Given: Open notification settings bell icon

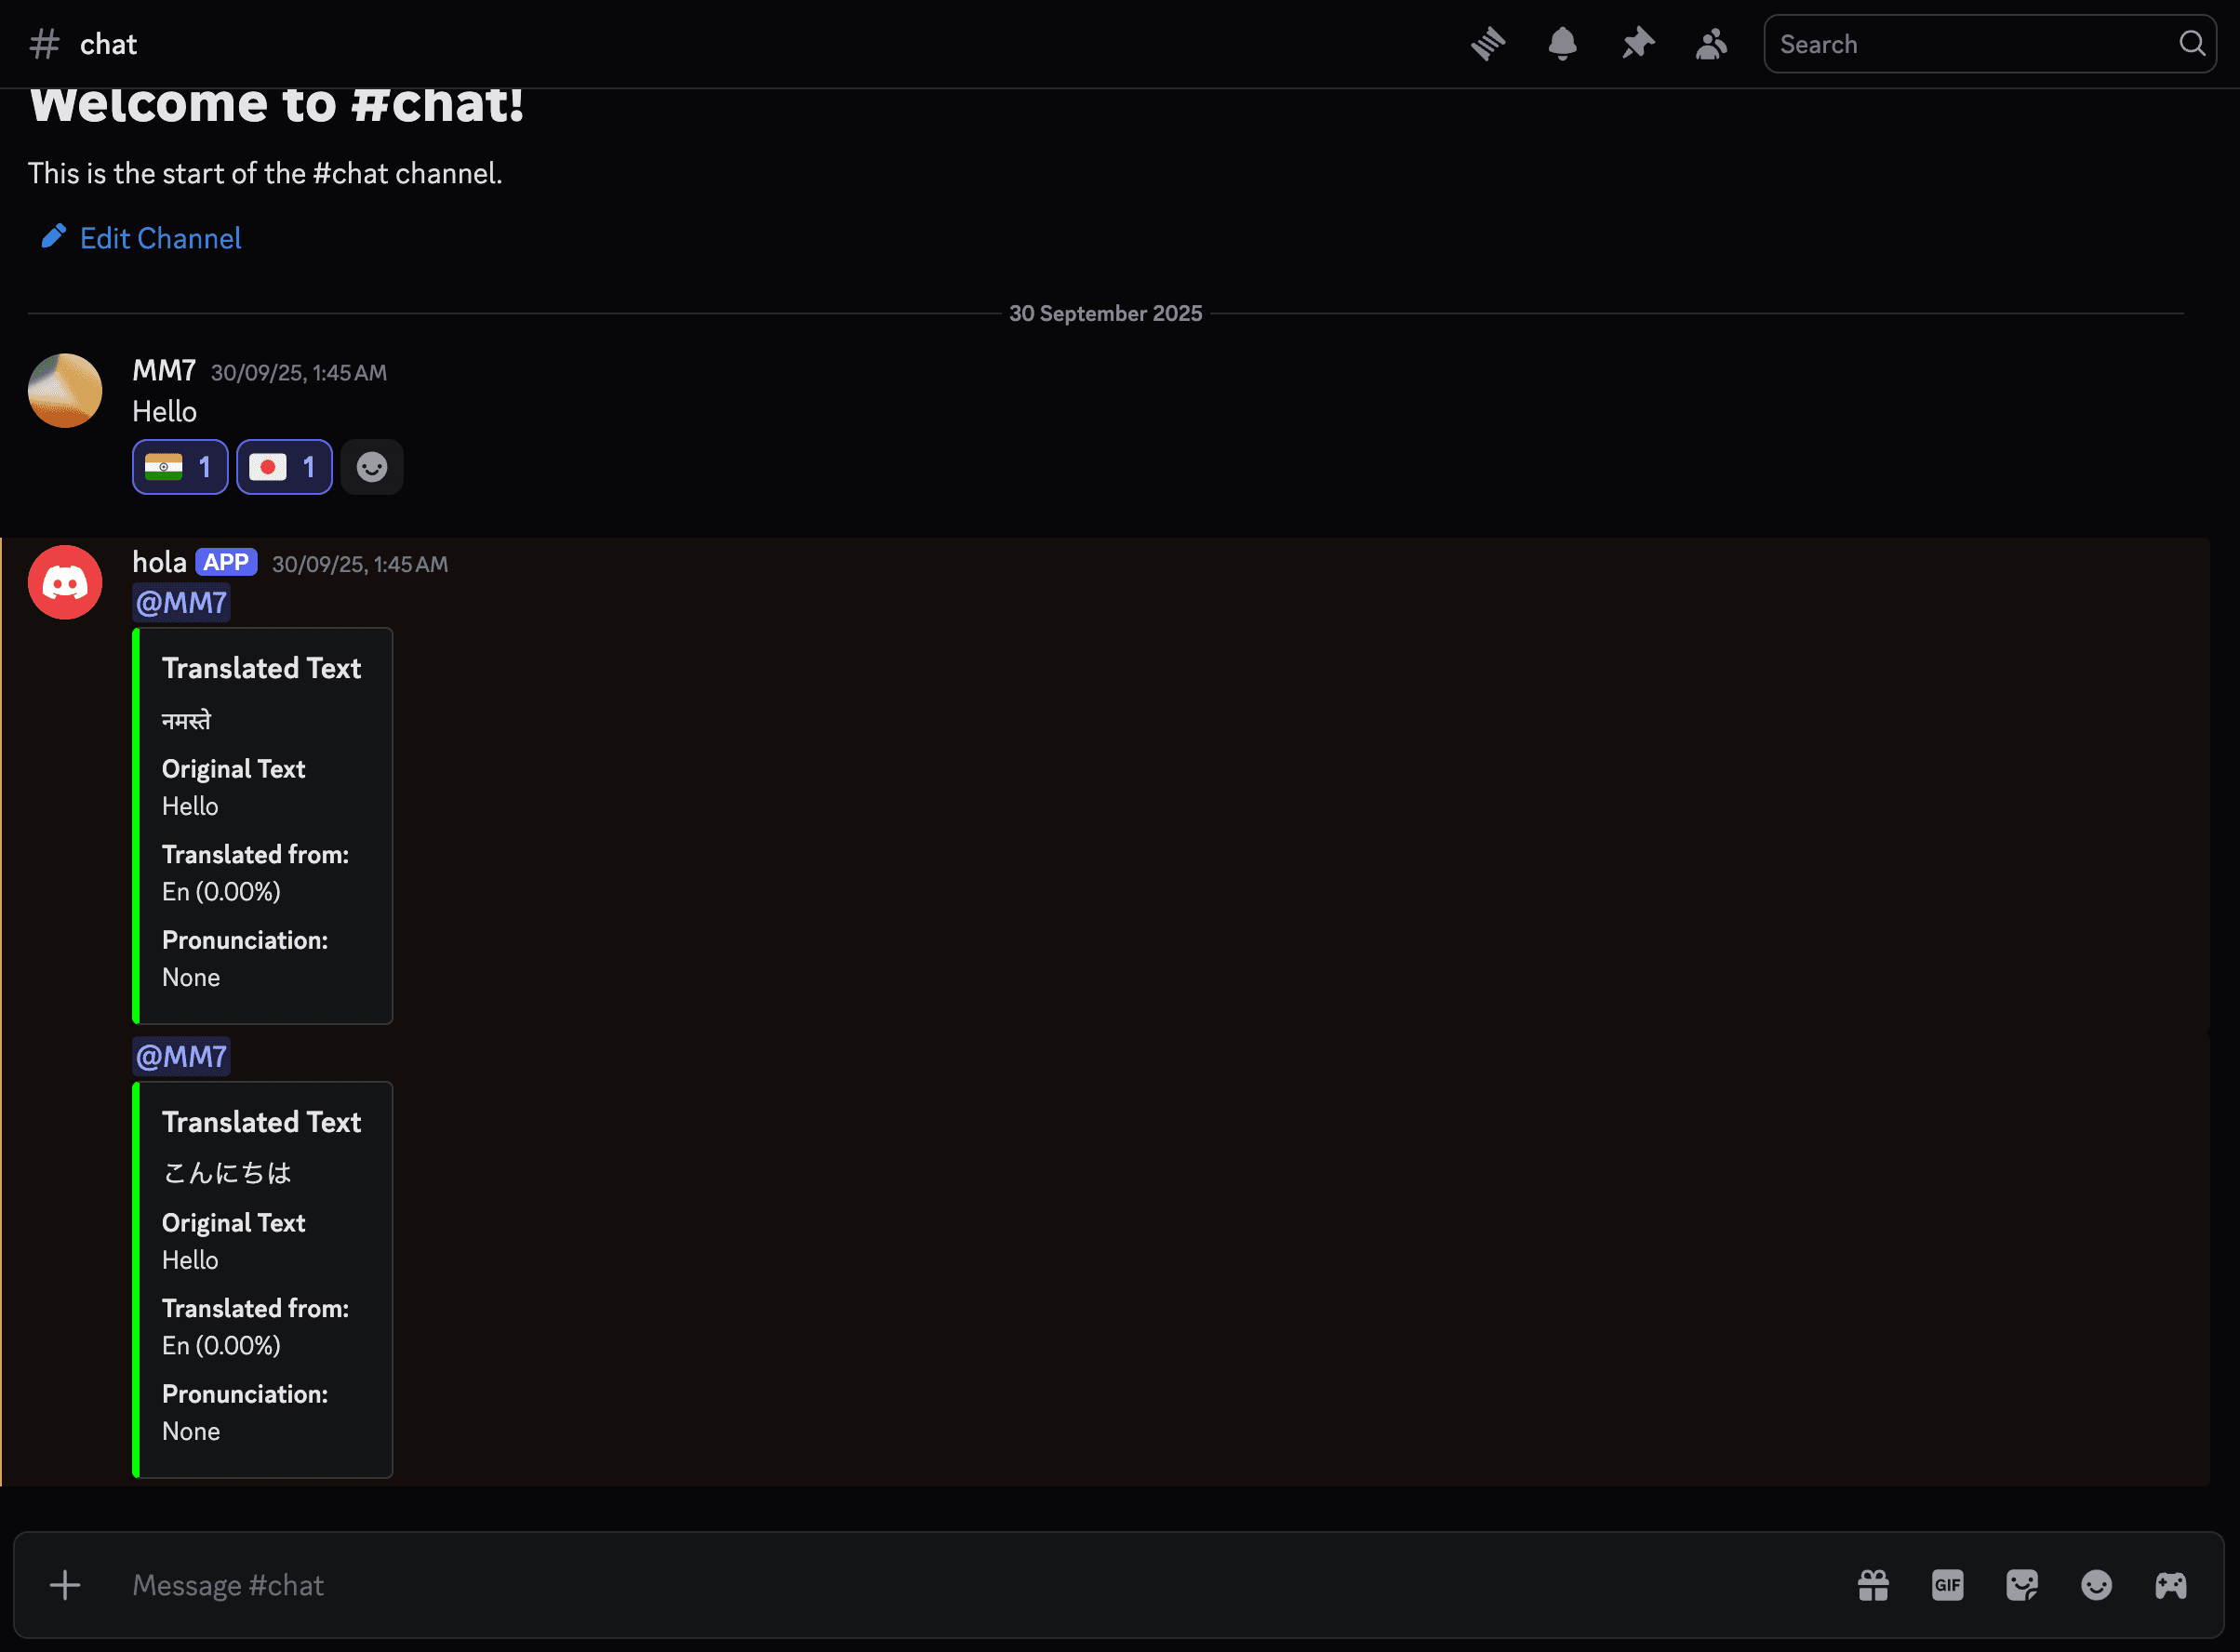Looking at the screenshot, I should pyautogui.click(x=1562, y=44).
